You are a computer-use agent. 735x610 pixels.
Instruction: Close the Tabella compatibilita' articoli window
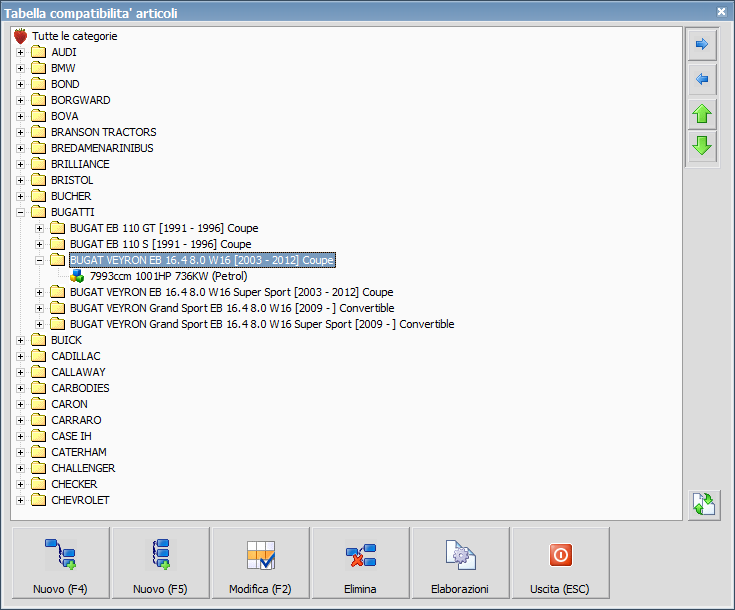click(x=721, y=12)
